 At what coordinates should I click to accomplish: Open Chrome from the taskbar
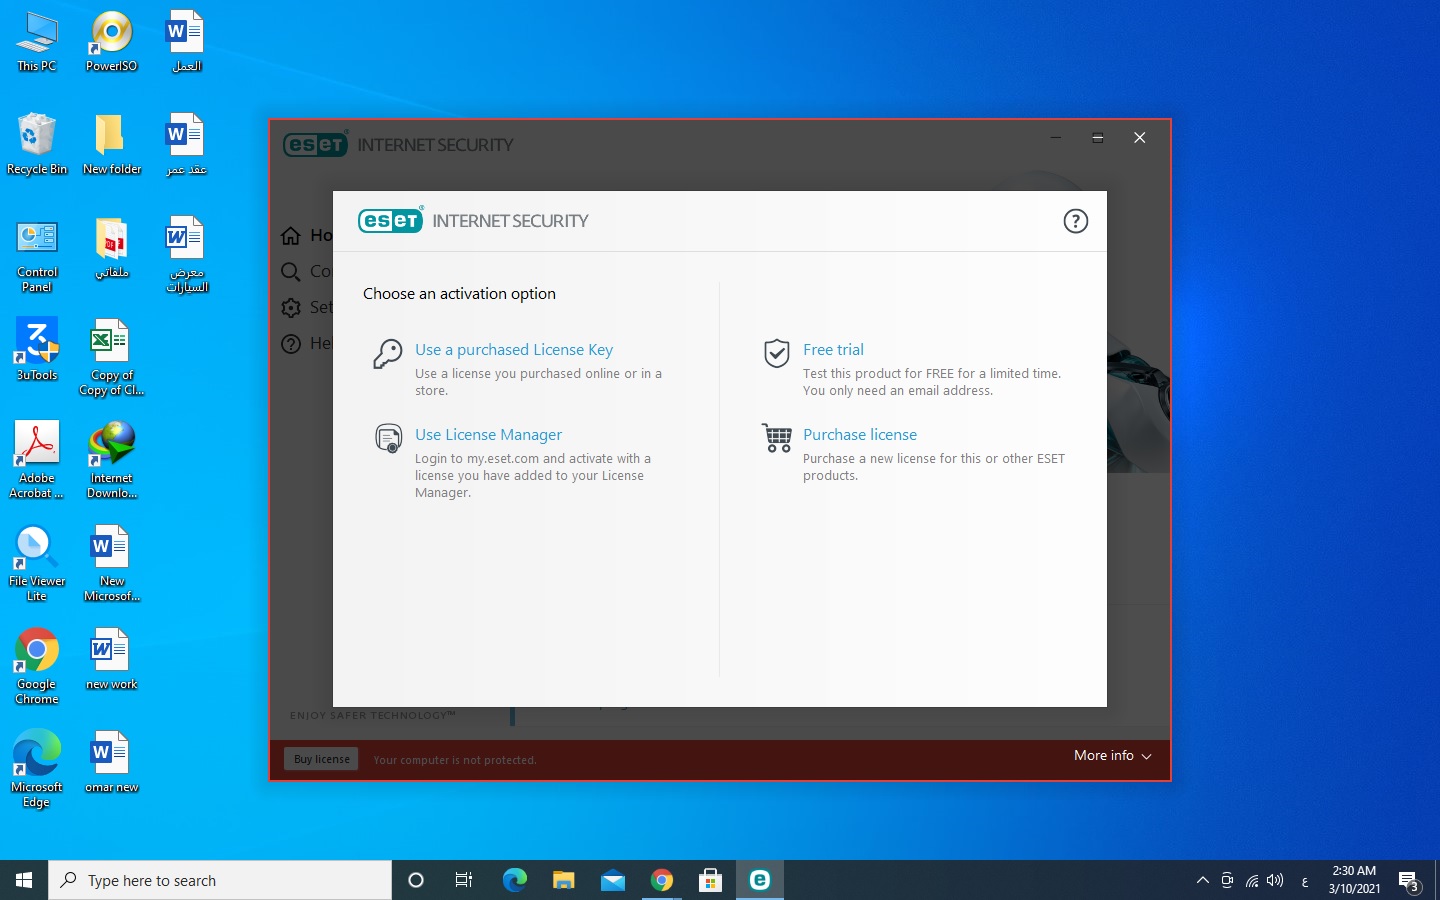point(661,880)
